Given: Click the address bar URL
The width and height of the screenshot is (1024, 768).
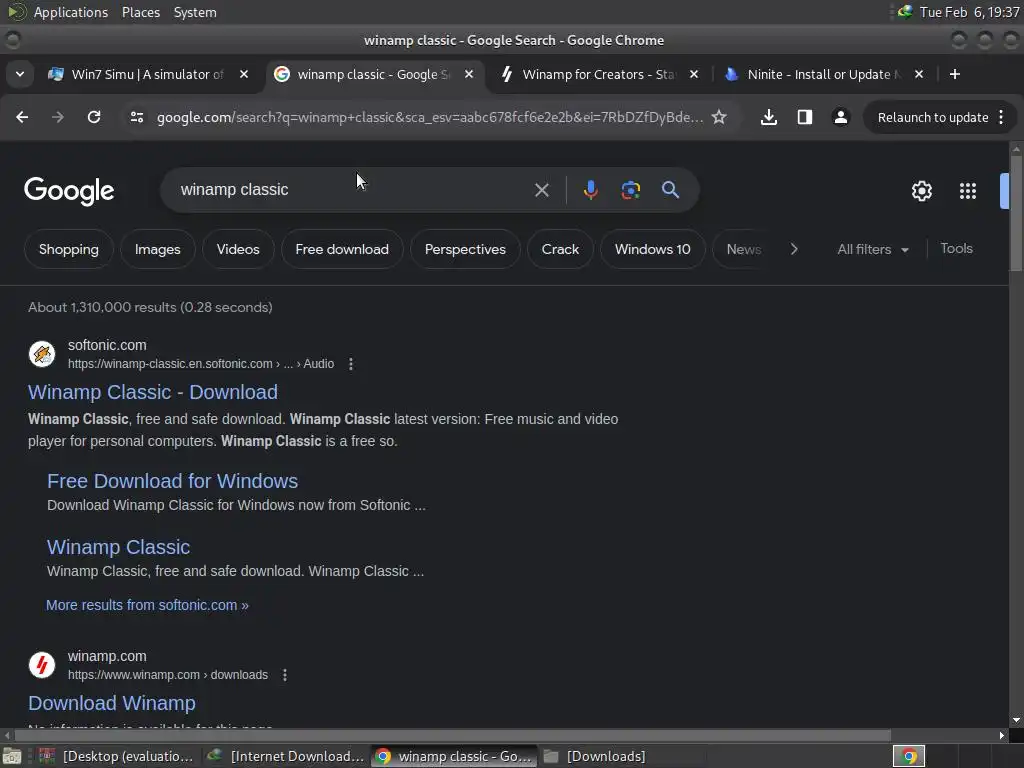Looking at the screenshot, I should tap(430, 117).
